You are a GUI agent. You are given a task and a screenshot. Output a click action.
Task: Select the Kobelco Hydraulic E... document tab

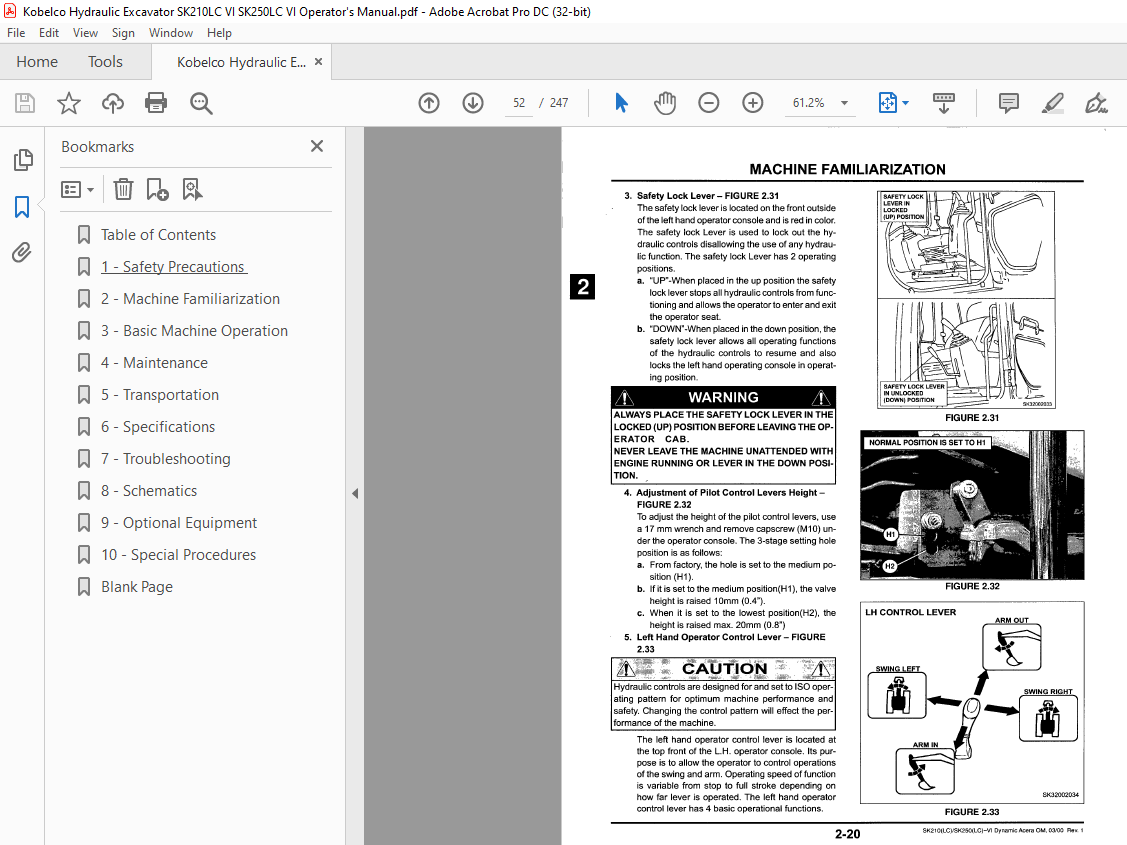coord(241,63)
